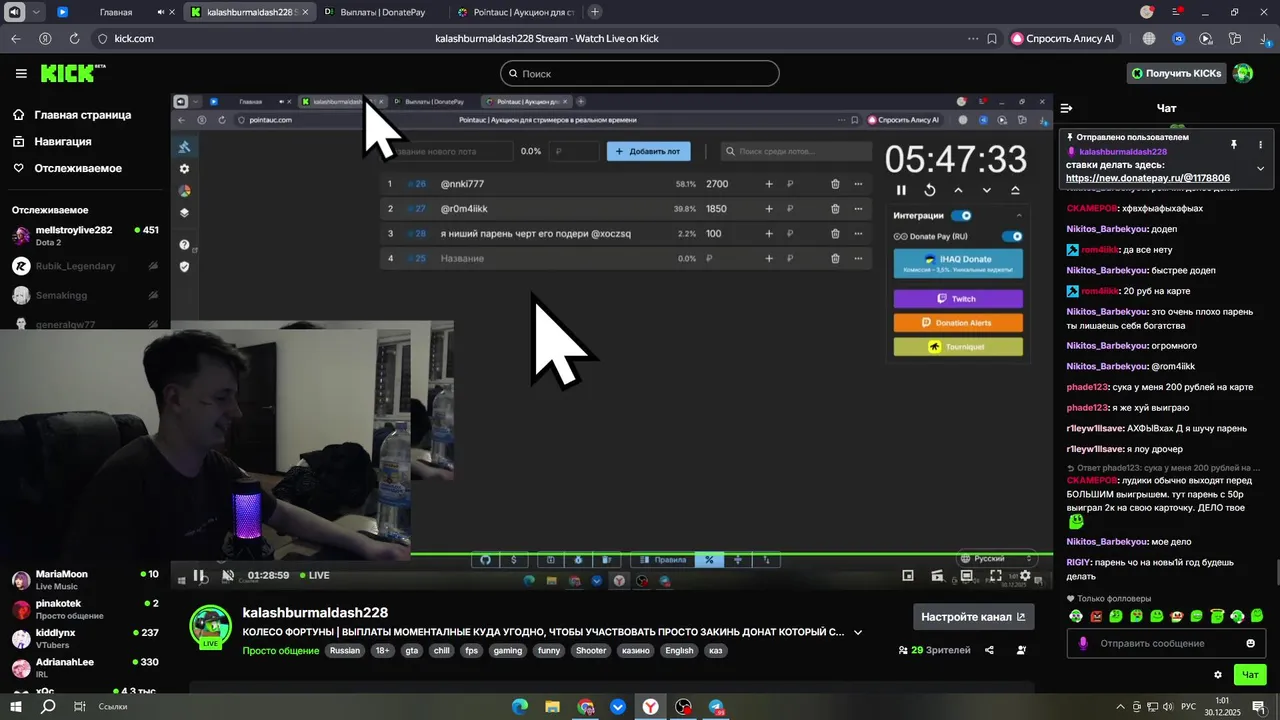Open the browser downloads icon
The height and width of the screenshot is (720, 1280).
click(1264, 38)
